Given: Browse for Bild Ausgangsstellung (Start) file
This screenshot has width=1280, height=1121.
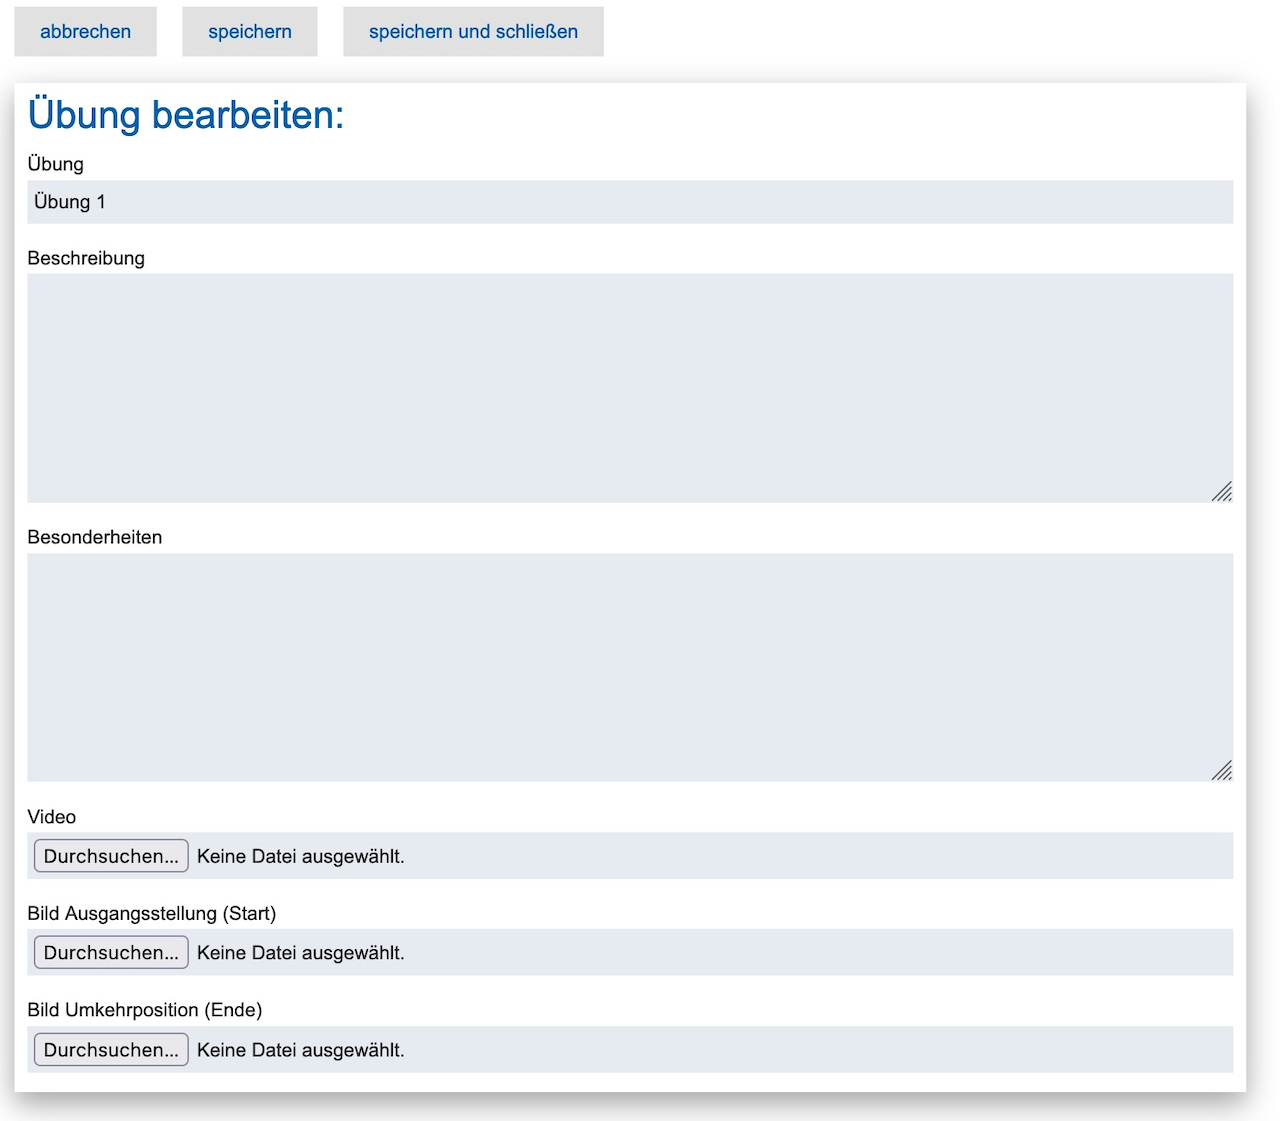Looking at the screenshot, I should pyautogui.click(x=111, y=953).
